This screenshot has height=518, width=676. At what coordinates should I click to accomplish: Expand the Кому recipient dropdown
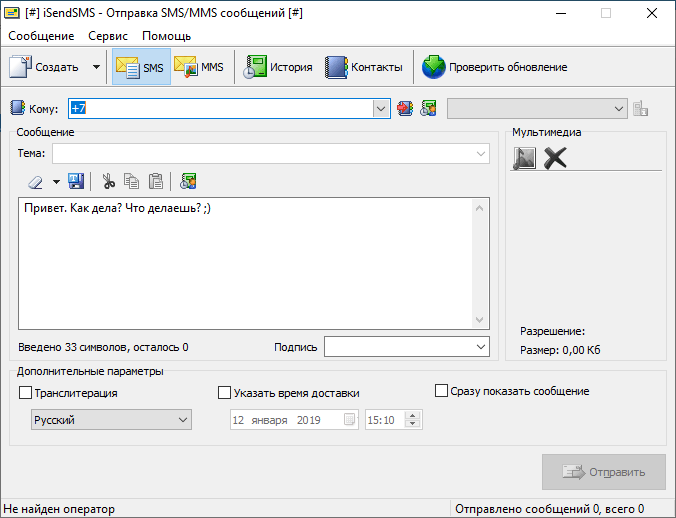pos(381,109)
